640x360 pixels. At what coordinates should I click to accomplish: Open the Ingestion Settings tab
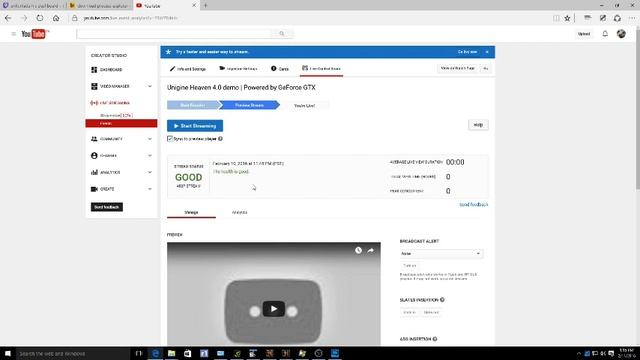[x=238, y=69]
